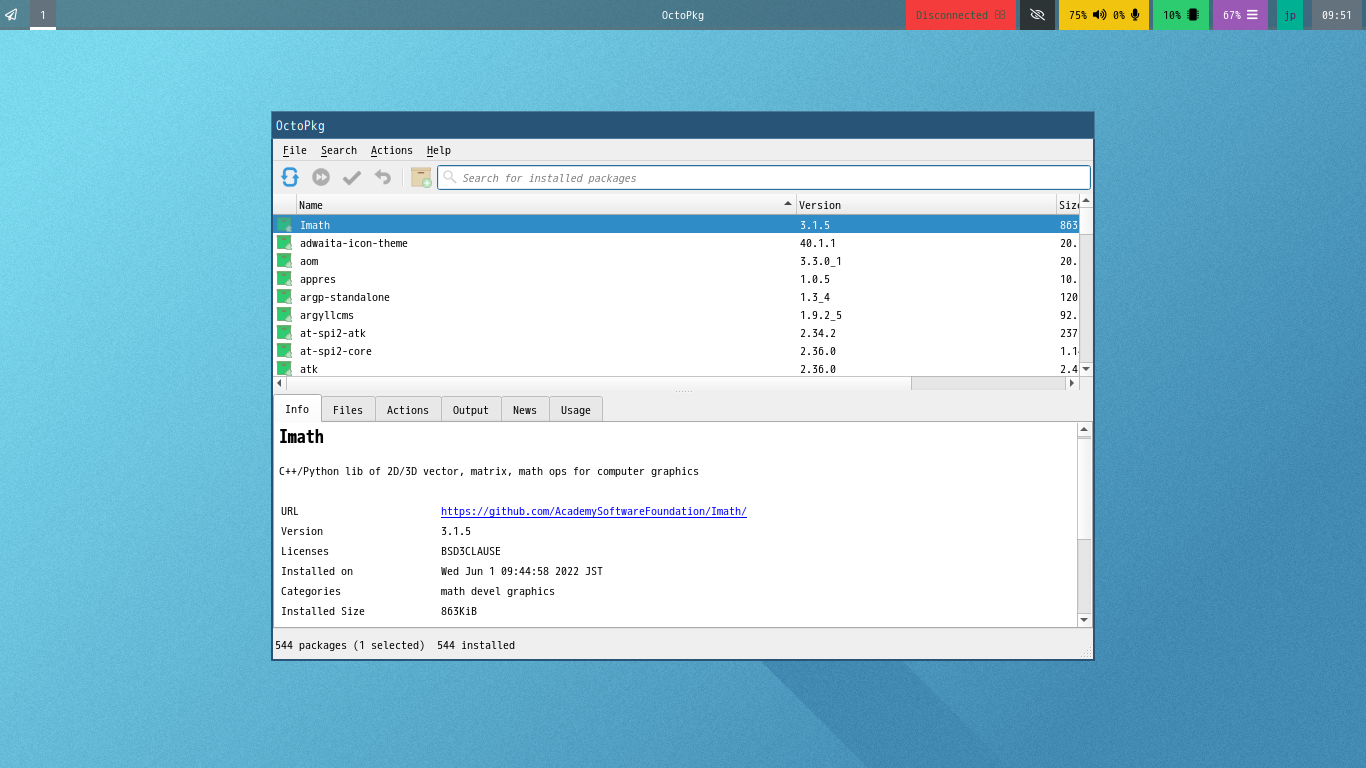Screen dimensions: 1366x768
Task: Click the info pane scroll-up arrow
Action: [1084, 430]
